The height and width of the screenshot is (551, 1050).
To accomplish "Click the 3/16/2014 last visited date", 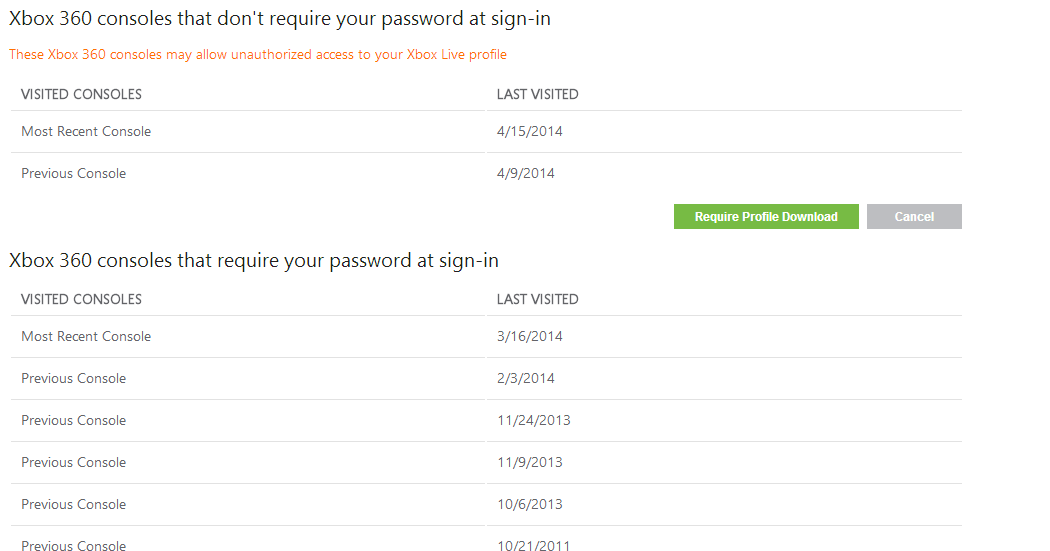I will point(530,337).
